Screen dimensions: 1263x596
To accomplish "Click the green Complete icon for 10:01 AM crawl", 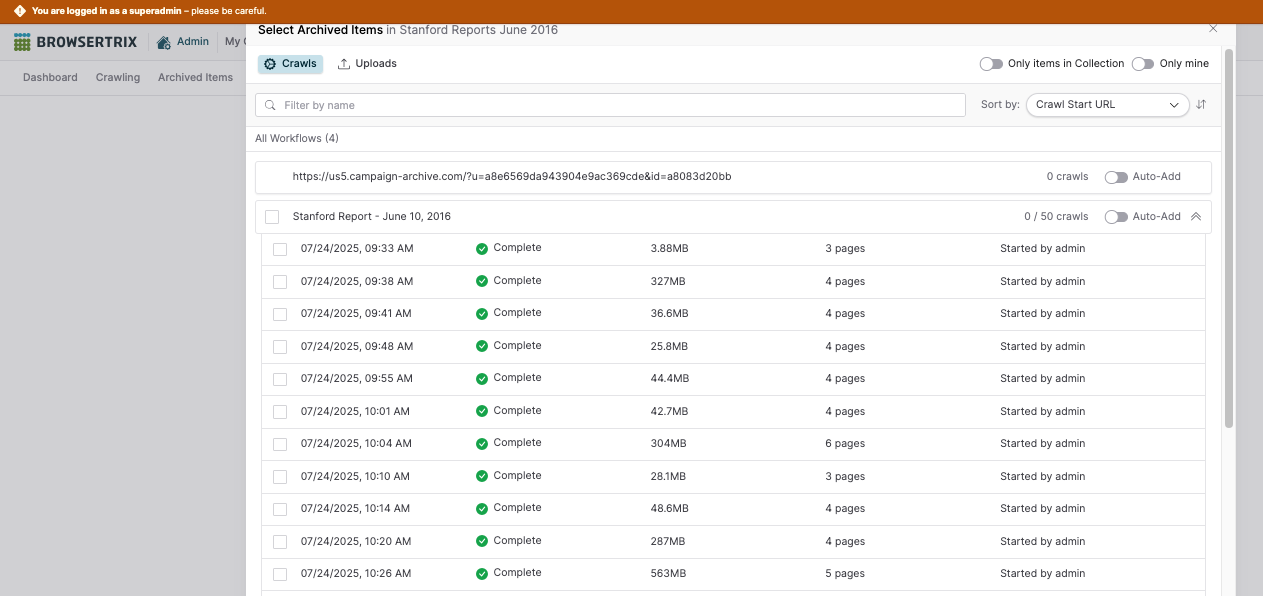I will click(x=482, y=411).
